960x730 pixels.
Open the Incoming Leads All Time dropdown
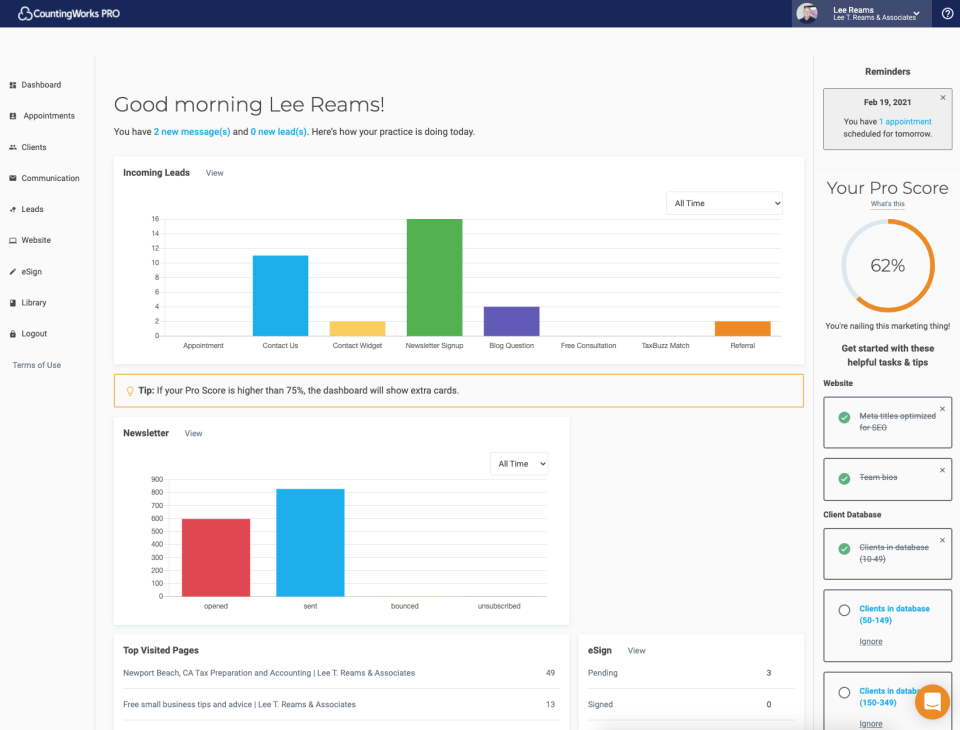pos(724,203)
